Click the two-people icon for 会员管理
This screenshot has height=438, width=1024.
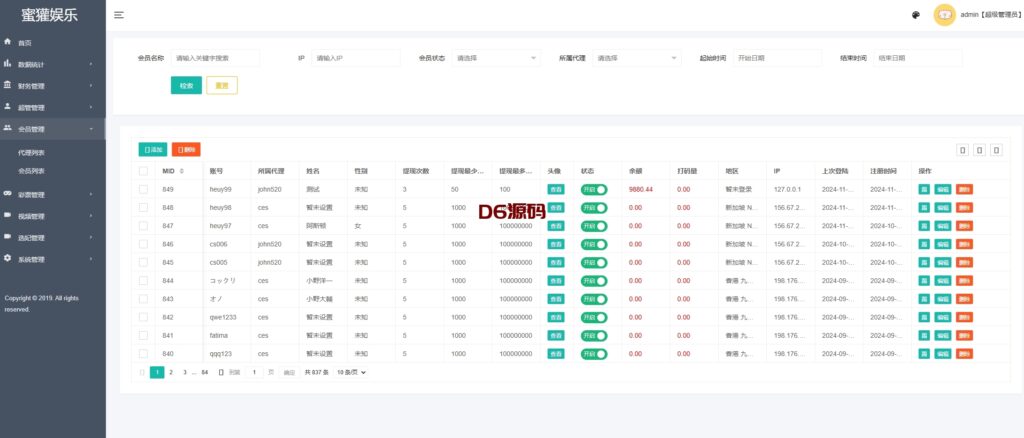[8, 128]
